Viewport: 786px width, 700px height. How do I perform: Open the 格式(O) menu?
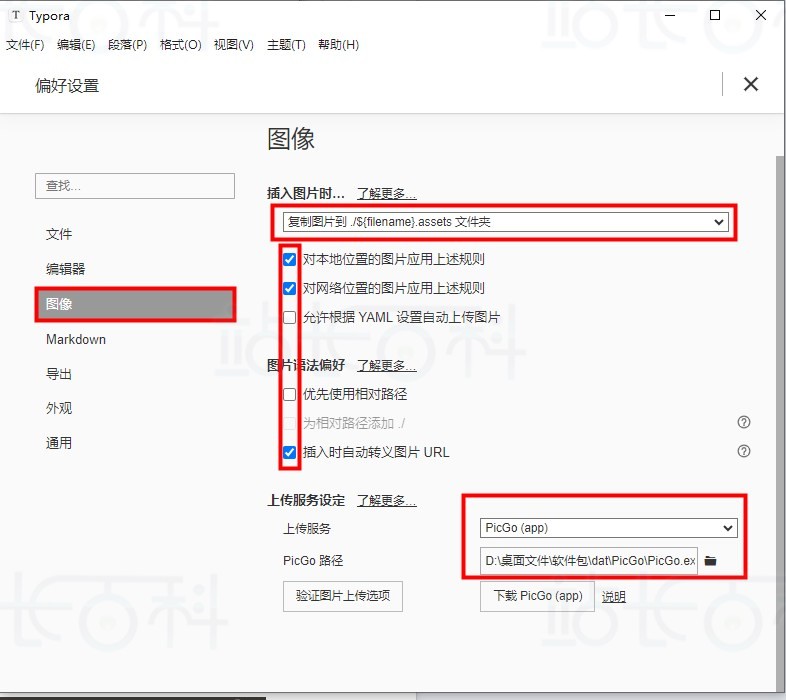tap(180, 45)
